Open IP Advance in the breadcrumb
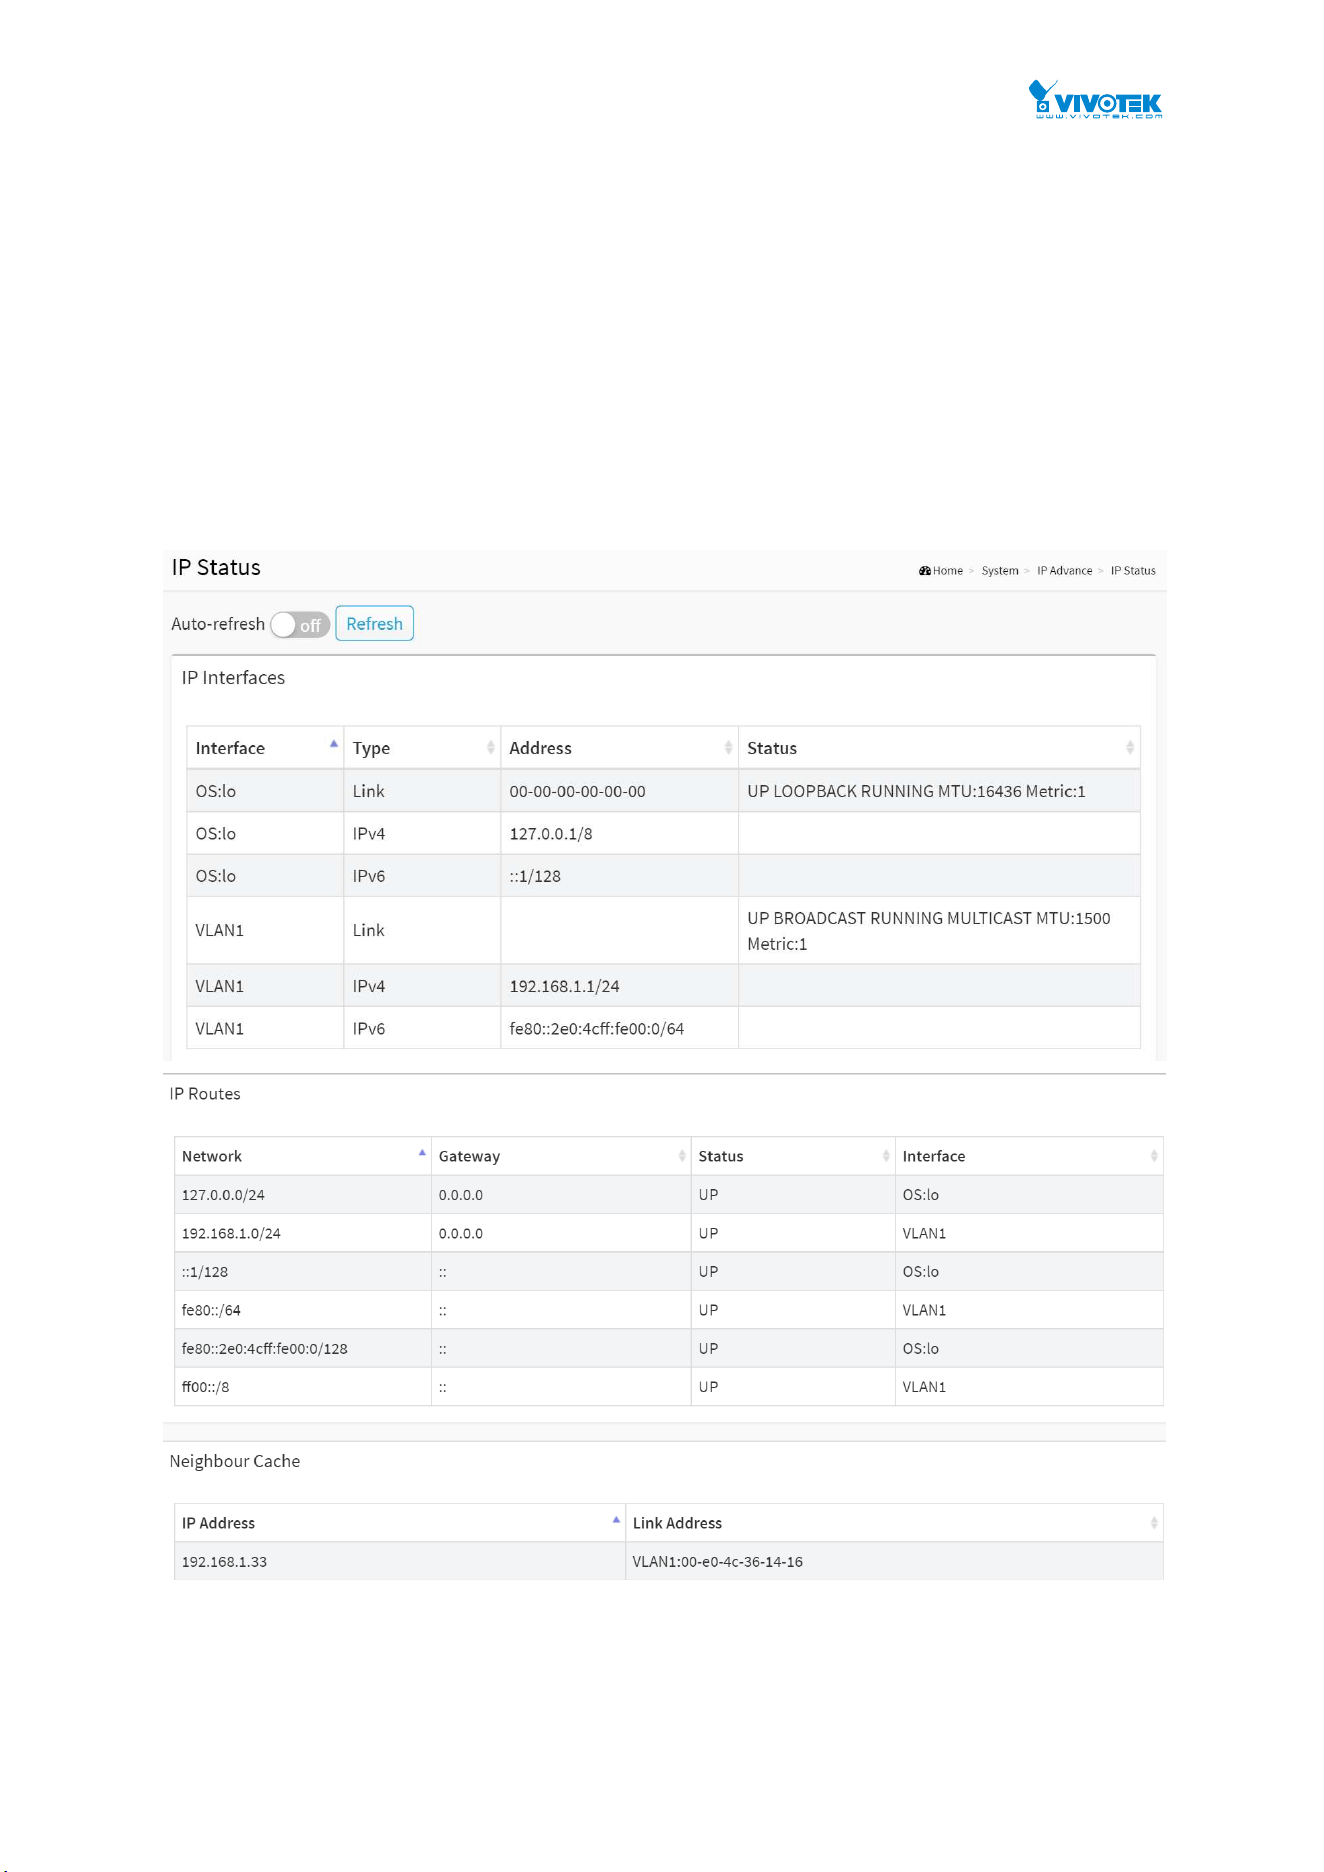This screenshot has height=1872, width=1324. (x=1064, y=571)
